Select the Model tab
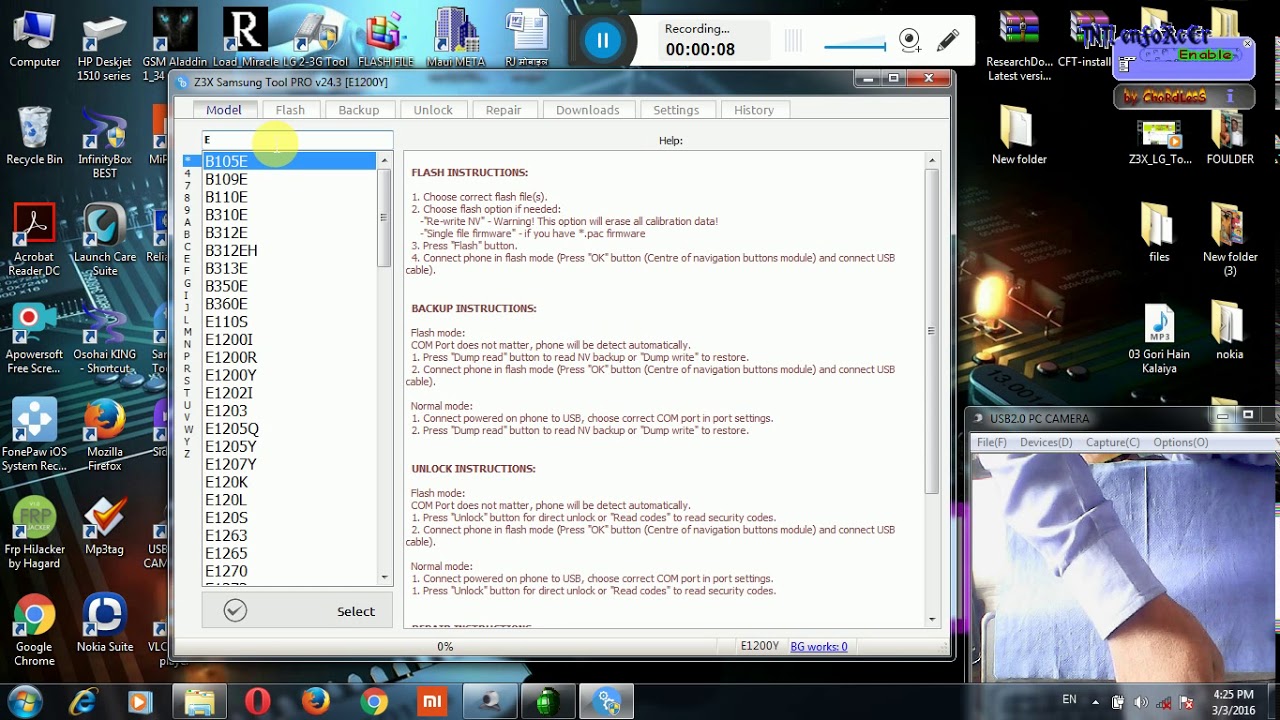Screen dimensions: 1280x720 (224, 110)
